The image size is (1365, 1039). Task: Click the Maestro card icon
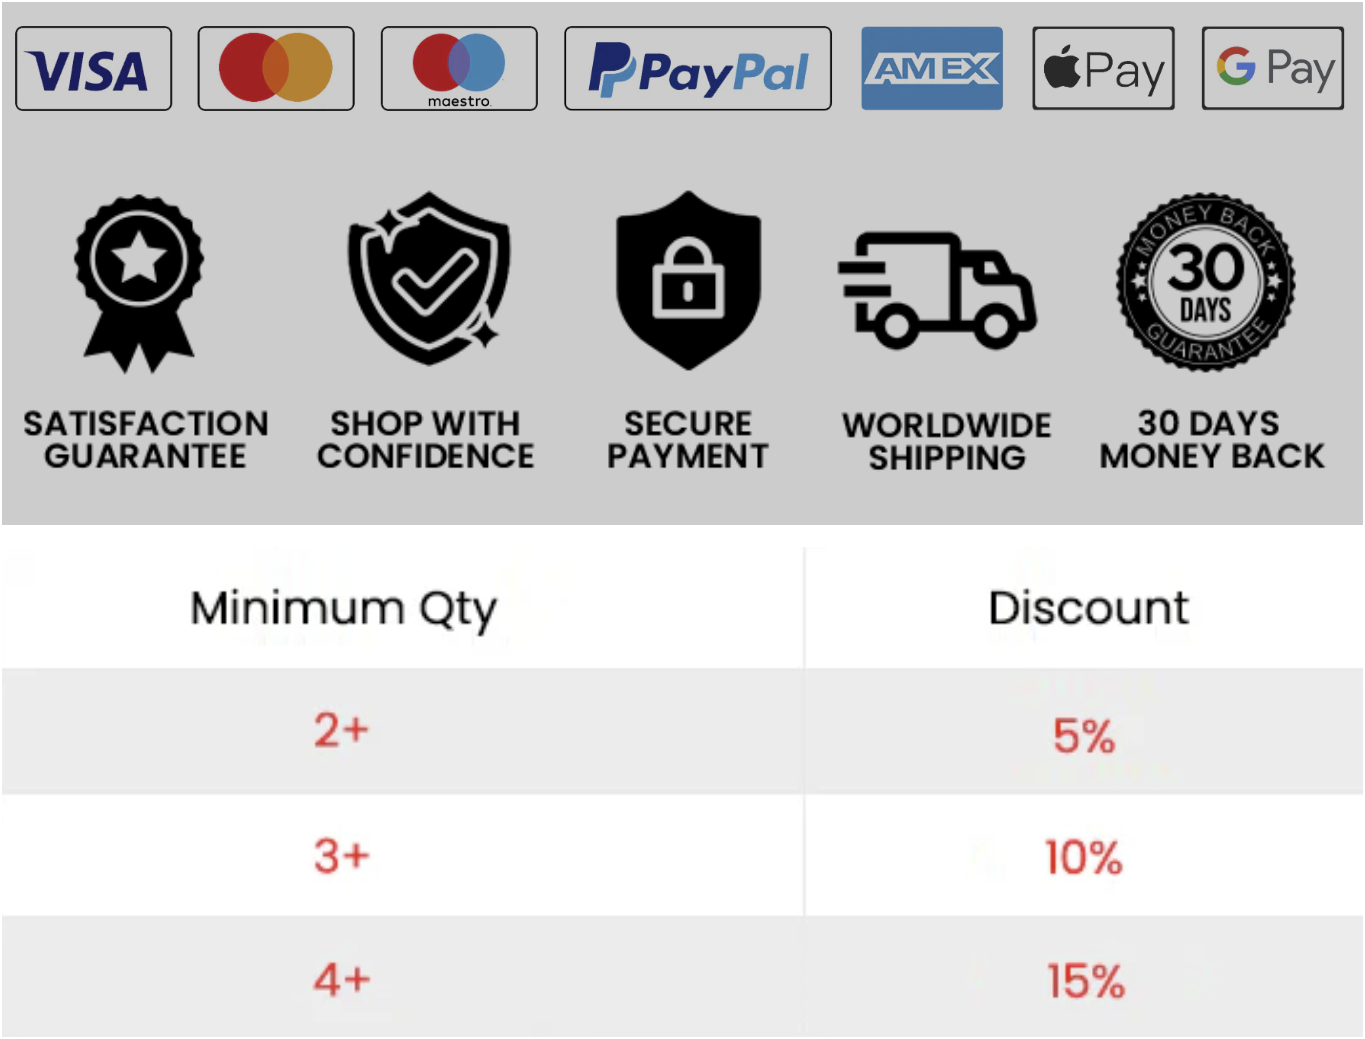pos(459,69)
